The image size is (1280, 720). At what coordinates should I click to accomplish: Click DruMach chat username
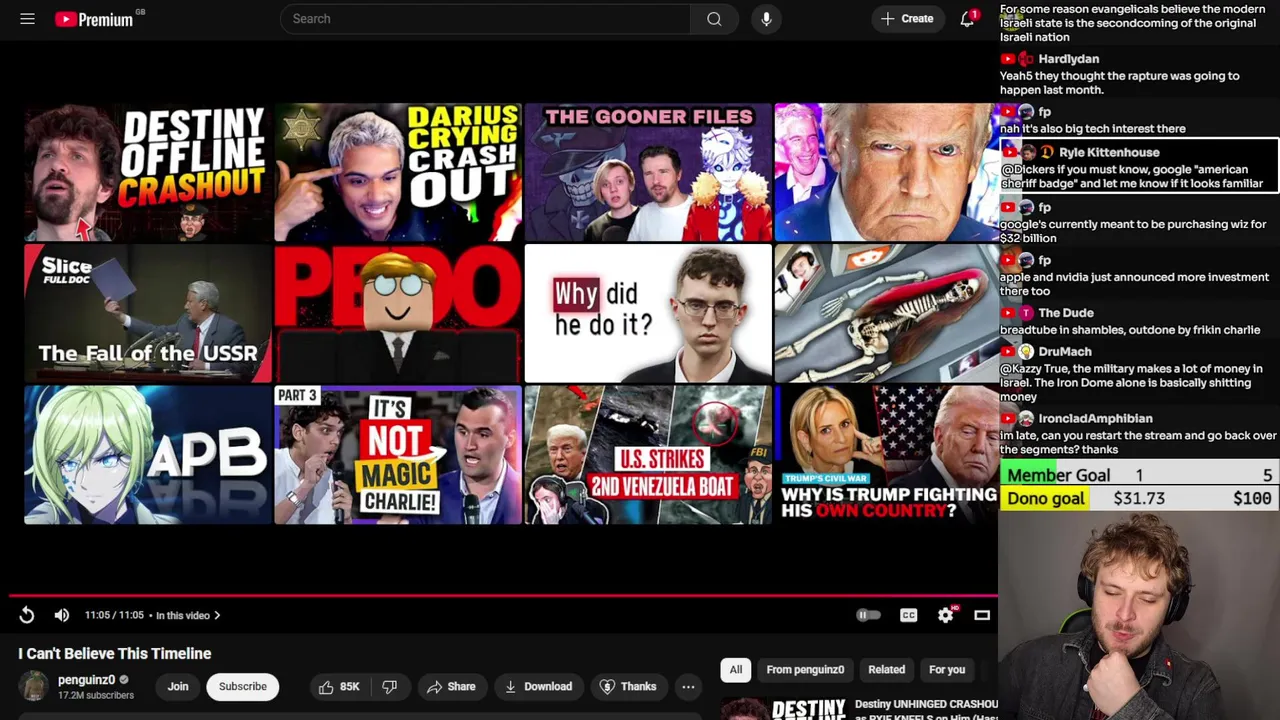tap(1064, 352)
